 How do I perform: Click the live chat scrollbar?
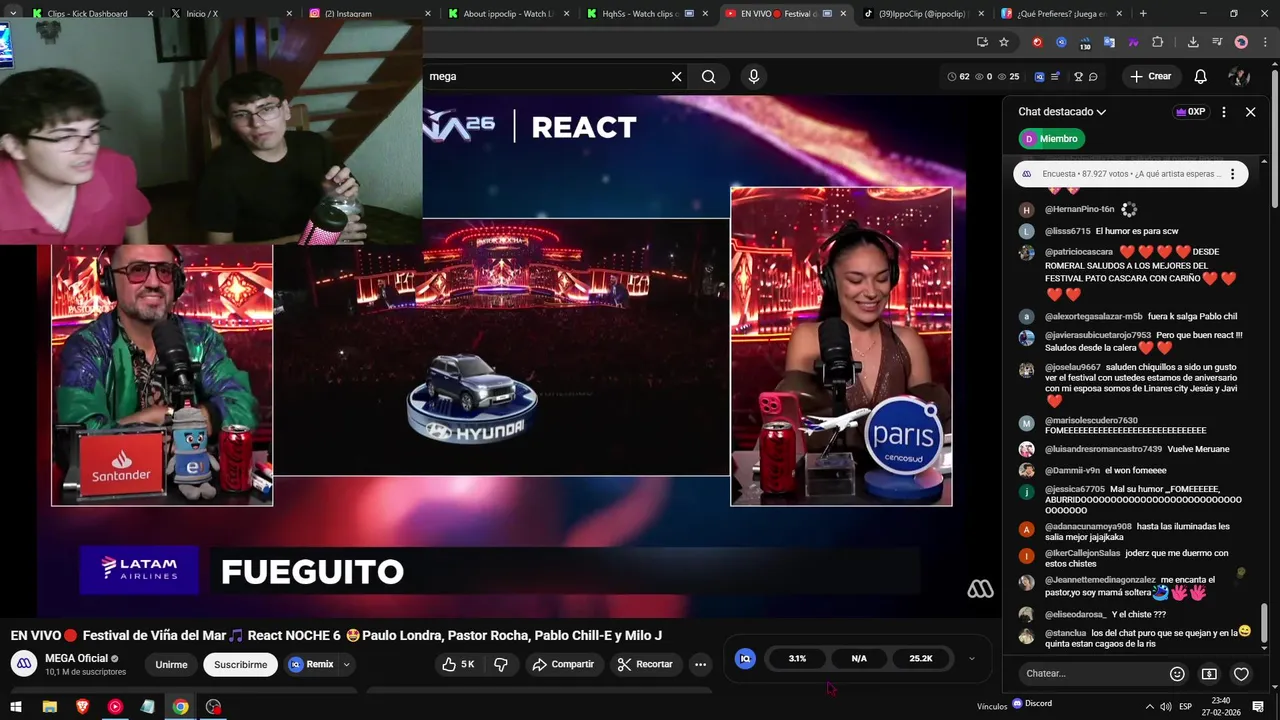pos(1264,622)
